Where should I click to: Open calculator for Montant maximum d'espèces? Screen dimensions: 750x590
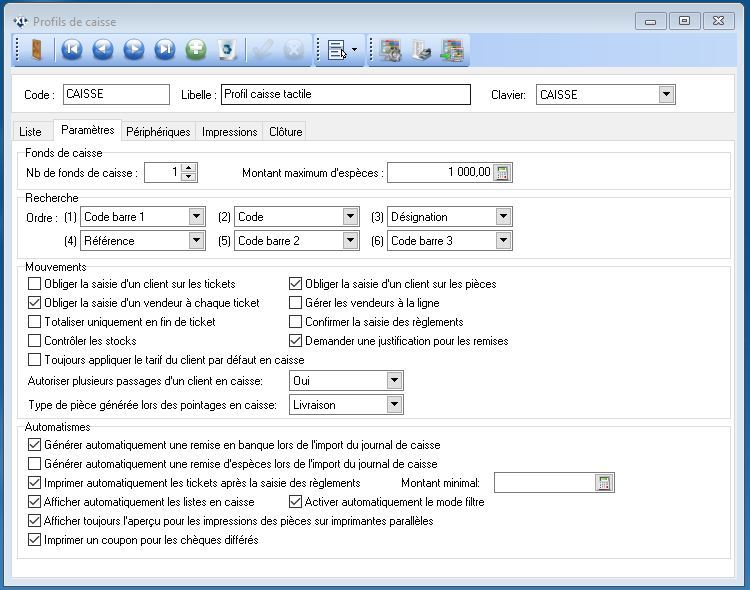coord(502,172)
